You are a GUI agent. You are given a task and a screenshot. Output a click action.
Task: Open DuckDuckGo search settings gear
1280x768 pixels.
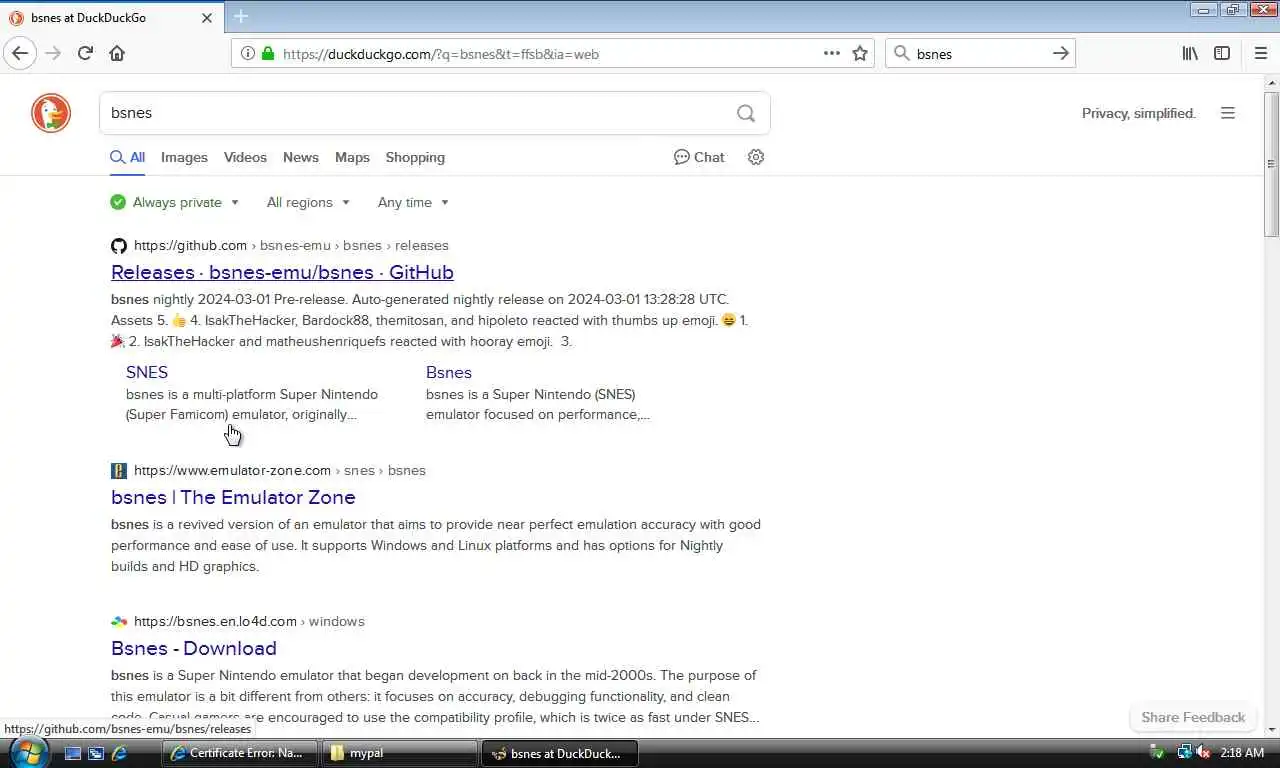[x=756, y=157]
